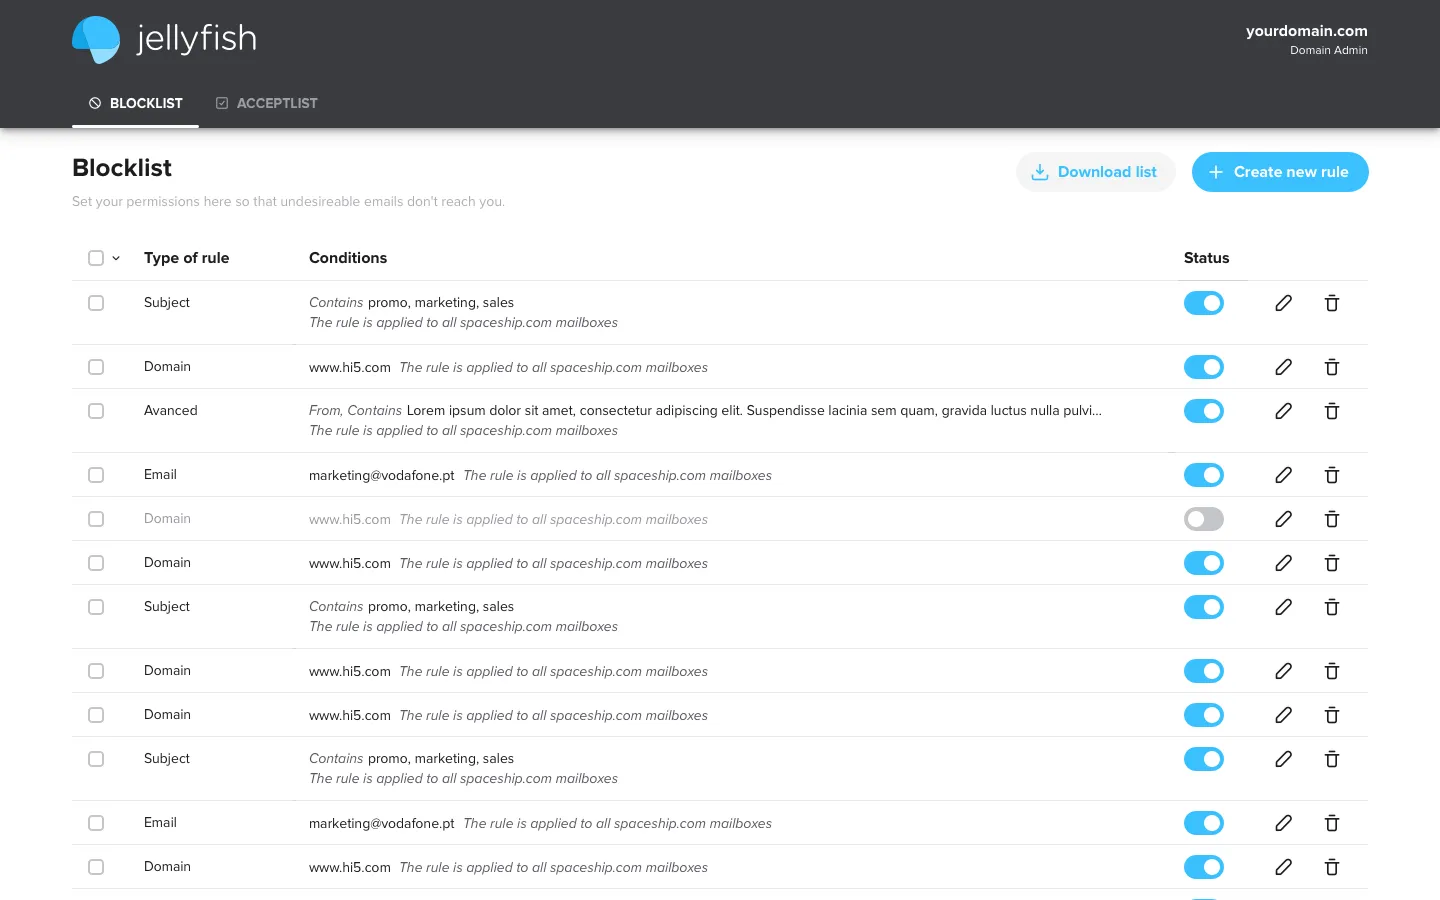The width and height of the screenshot is (1440, 900).
Task: Check the box for the Avanced rule
Action: pos(96,411)
